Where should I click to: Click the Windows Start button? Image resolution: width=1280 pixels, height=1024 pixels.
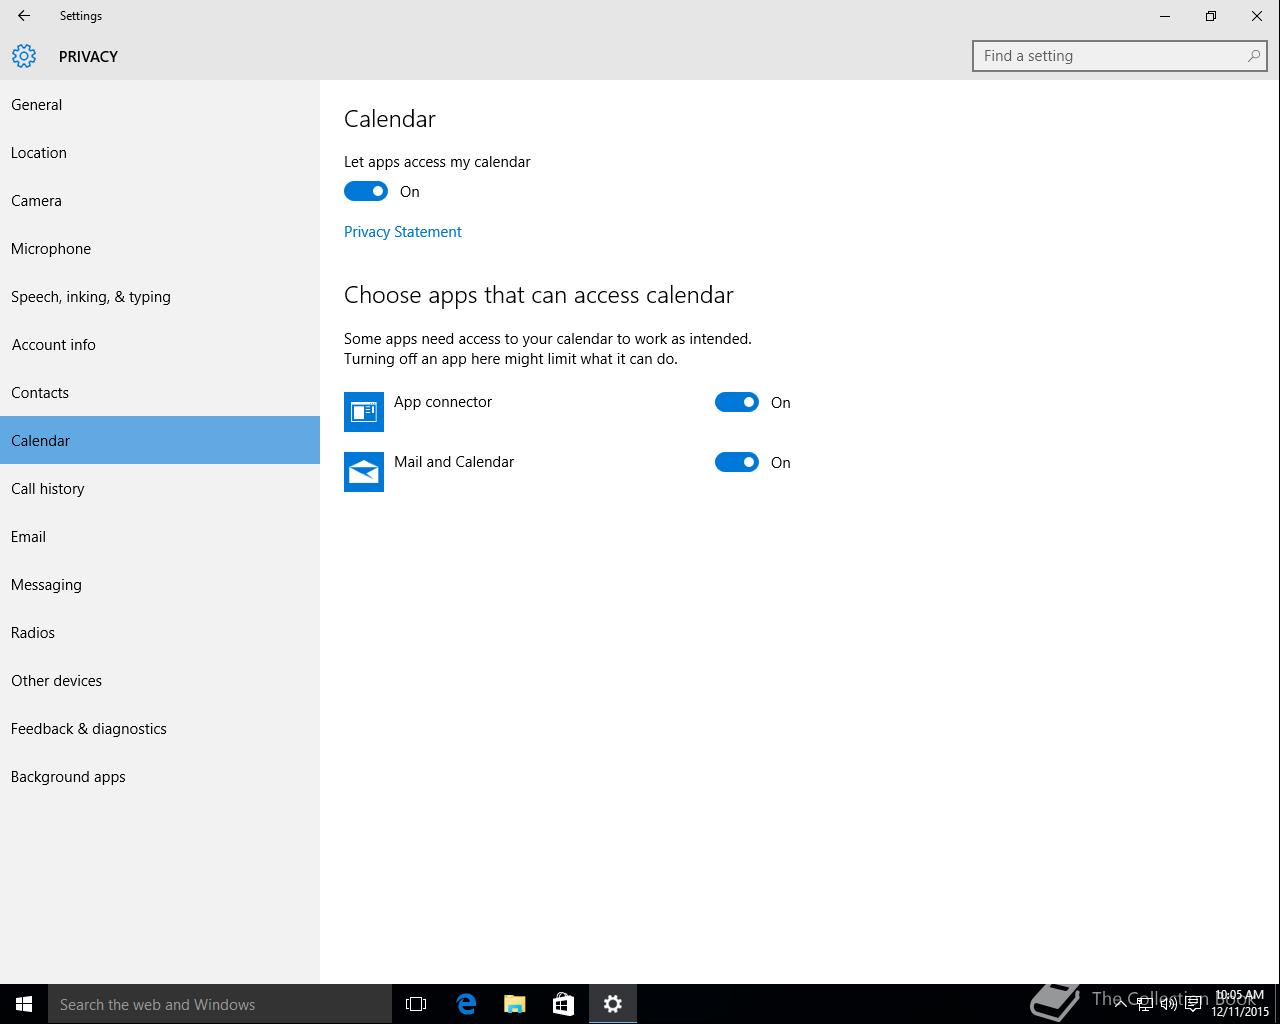click(24, 1004)
